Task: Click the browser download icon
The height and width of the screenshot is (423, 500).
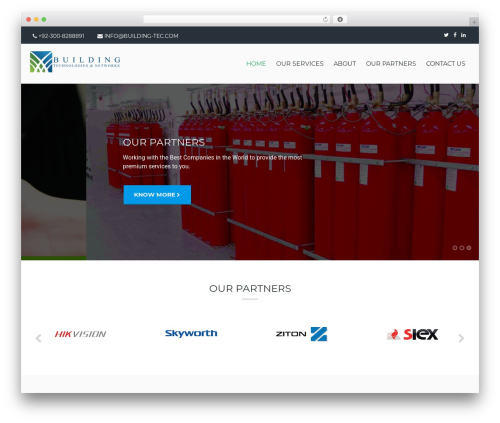Action: (x=340, y=19)
